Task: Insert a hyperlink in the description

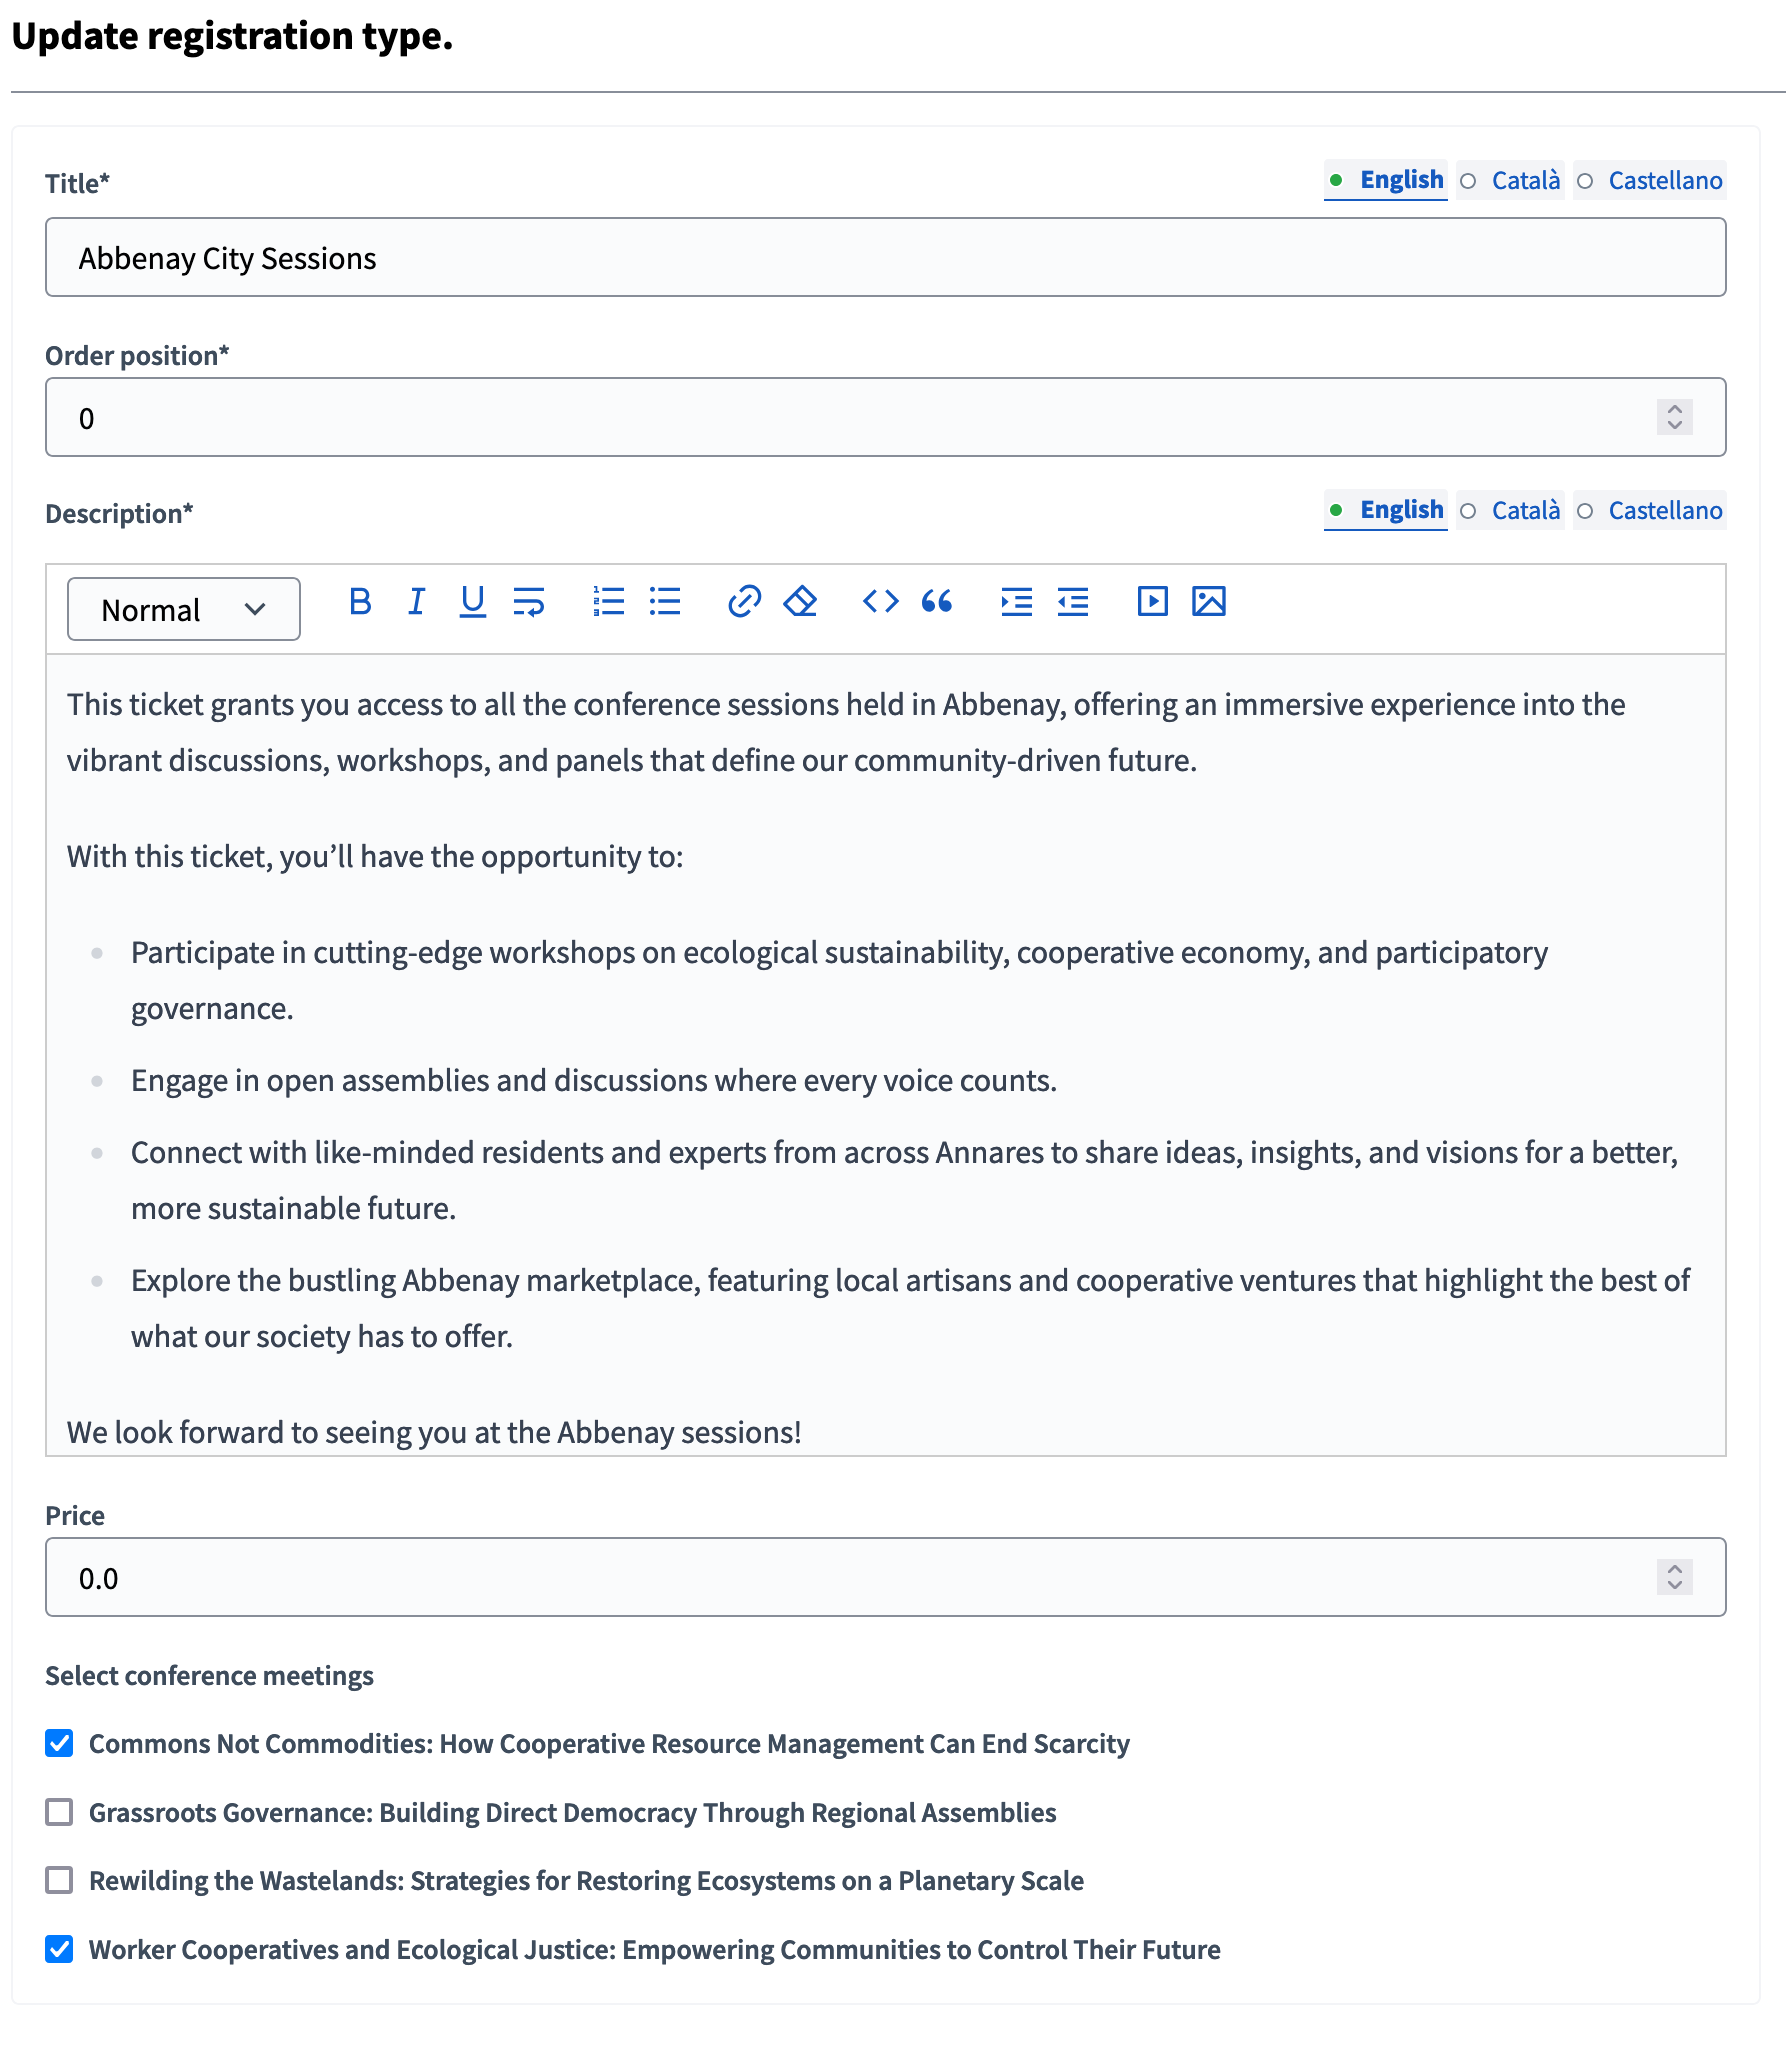Action: point(744,602)
